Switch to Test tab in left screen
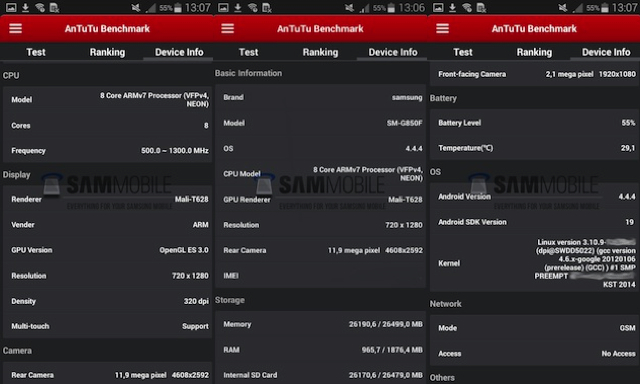640x384 pixels. (36, 52)
